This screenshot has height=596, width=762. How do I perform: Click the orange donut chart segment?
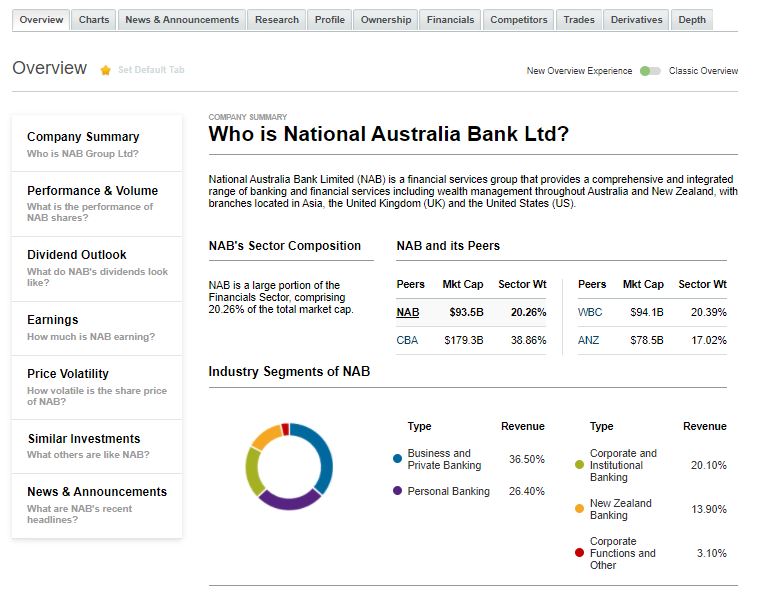tap(265, 436)
